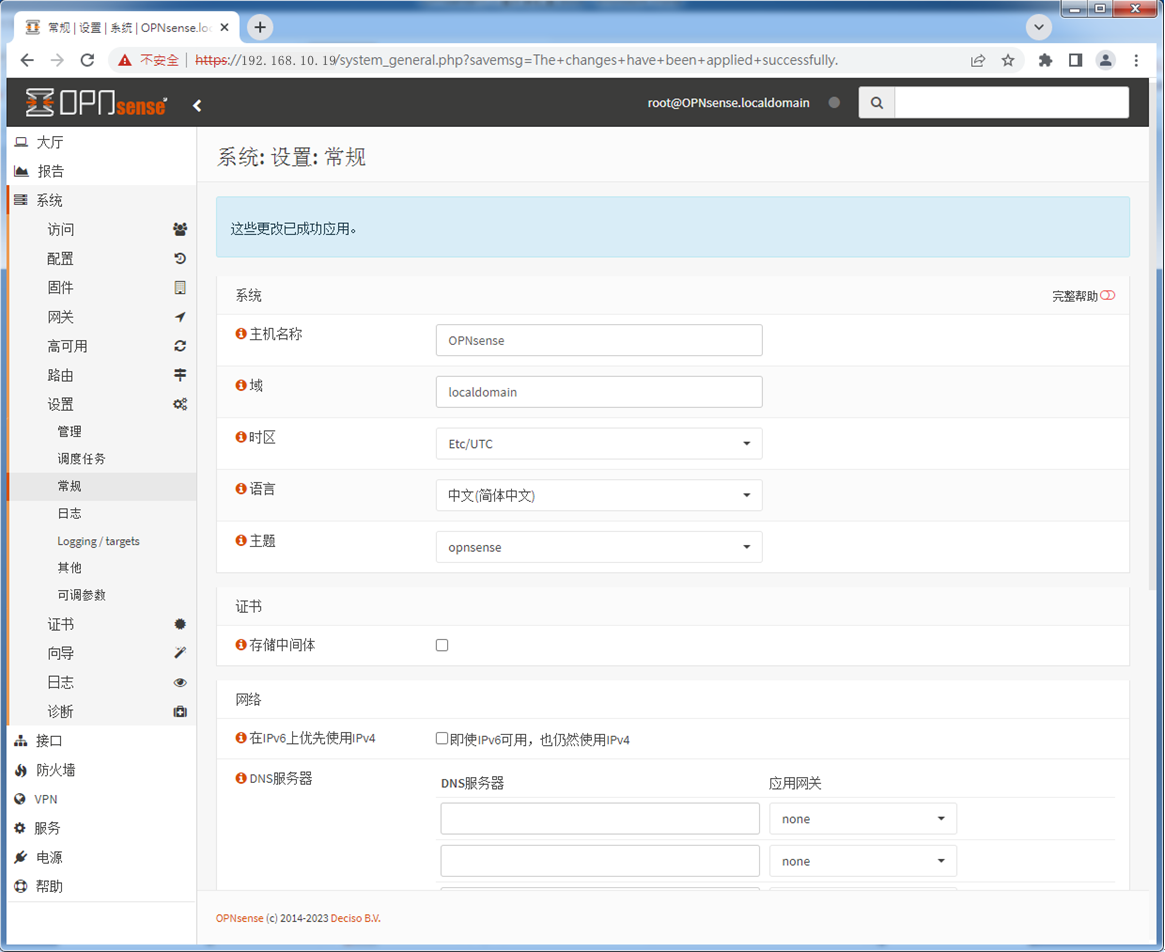This screenshot has height=952, width=1165.
Task: Click the eye icon next to 日志
Action: 180,682
